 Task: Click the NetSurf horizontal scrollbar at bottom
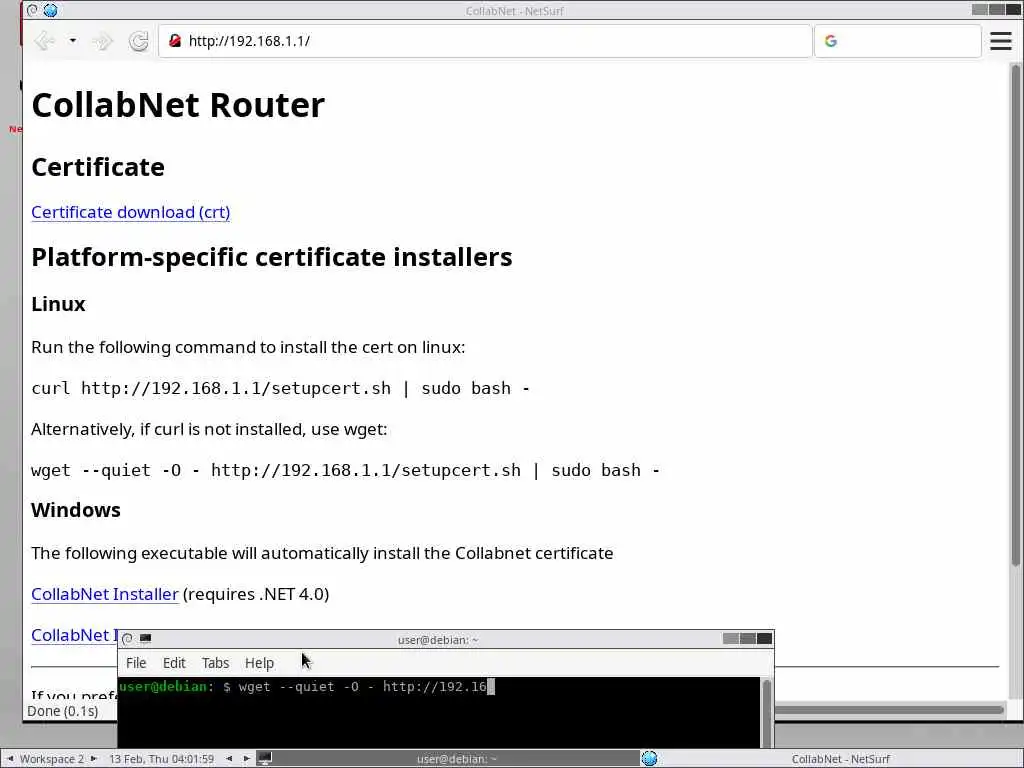[888, 709]
